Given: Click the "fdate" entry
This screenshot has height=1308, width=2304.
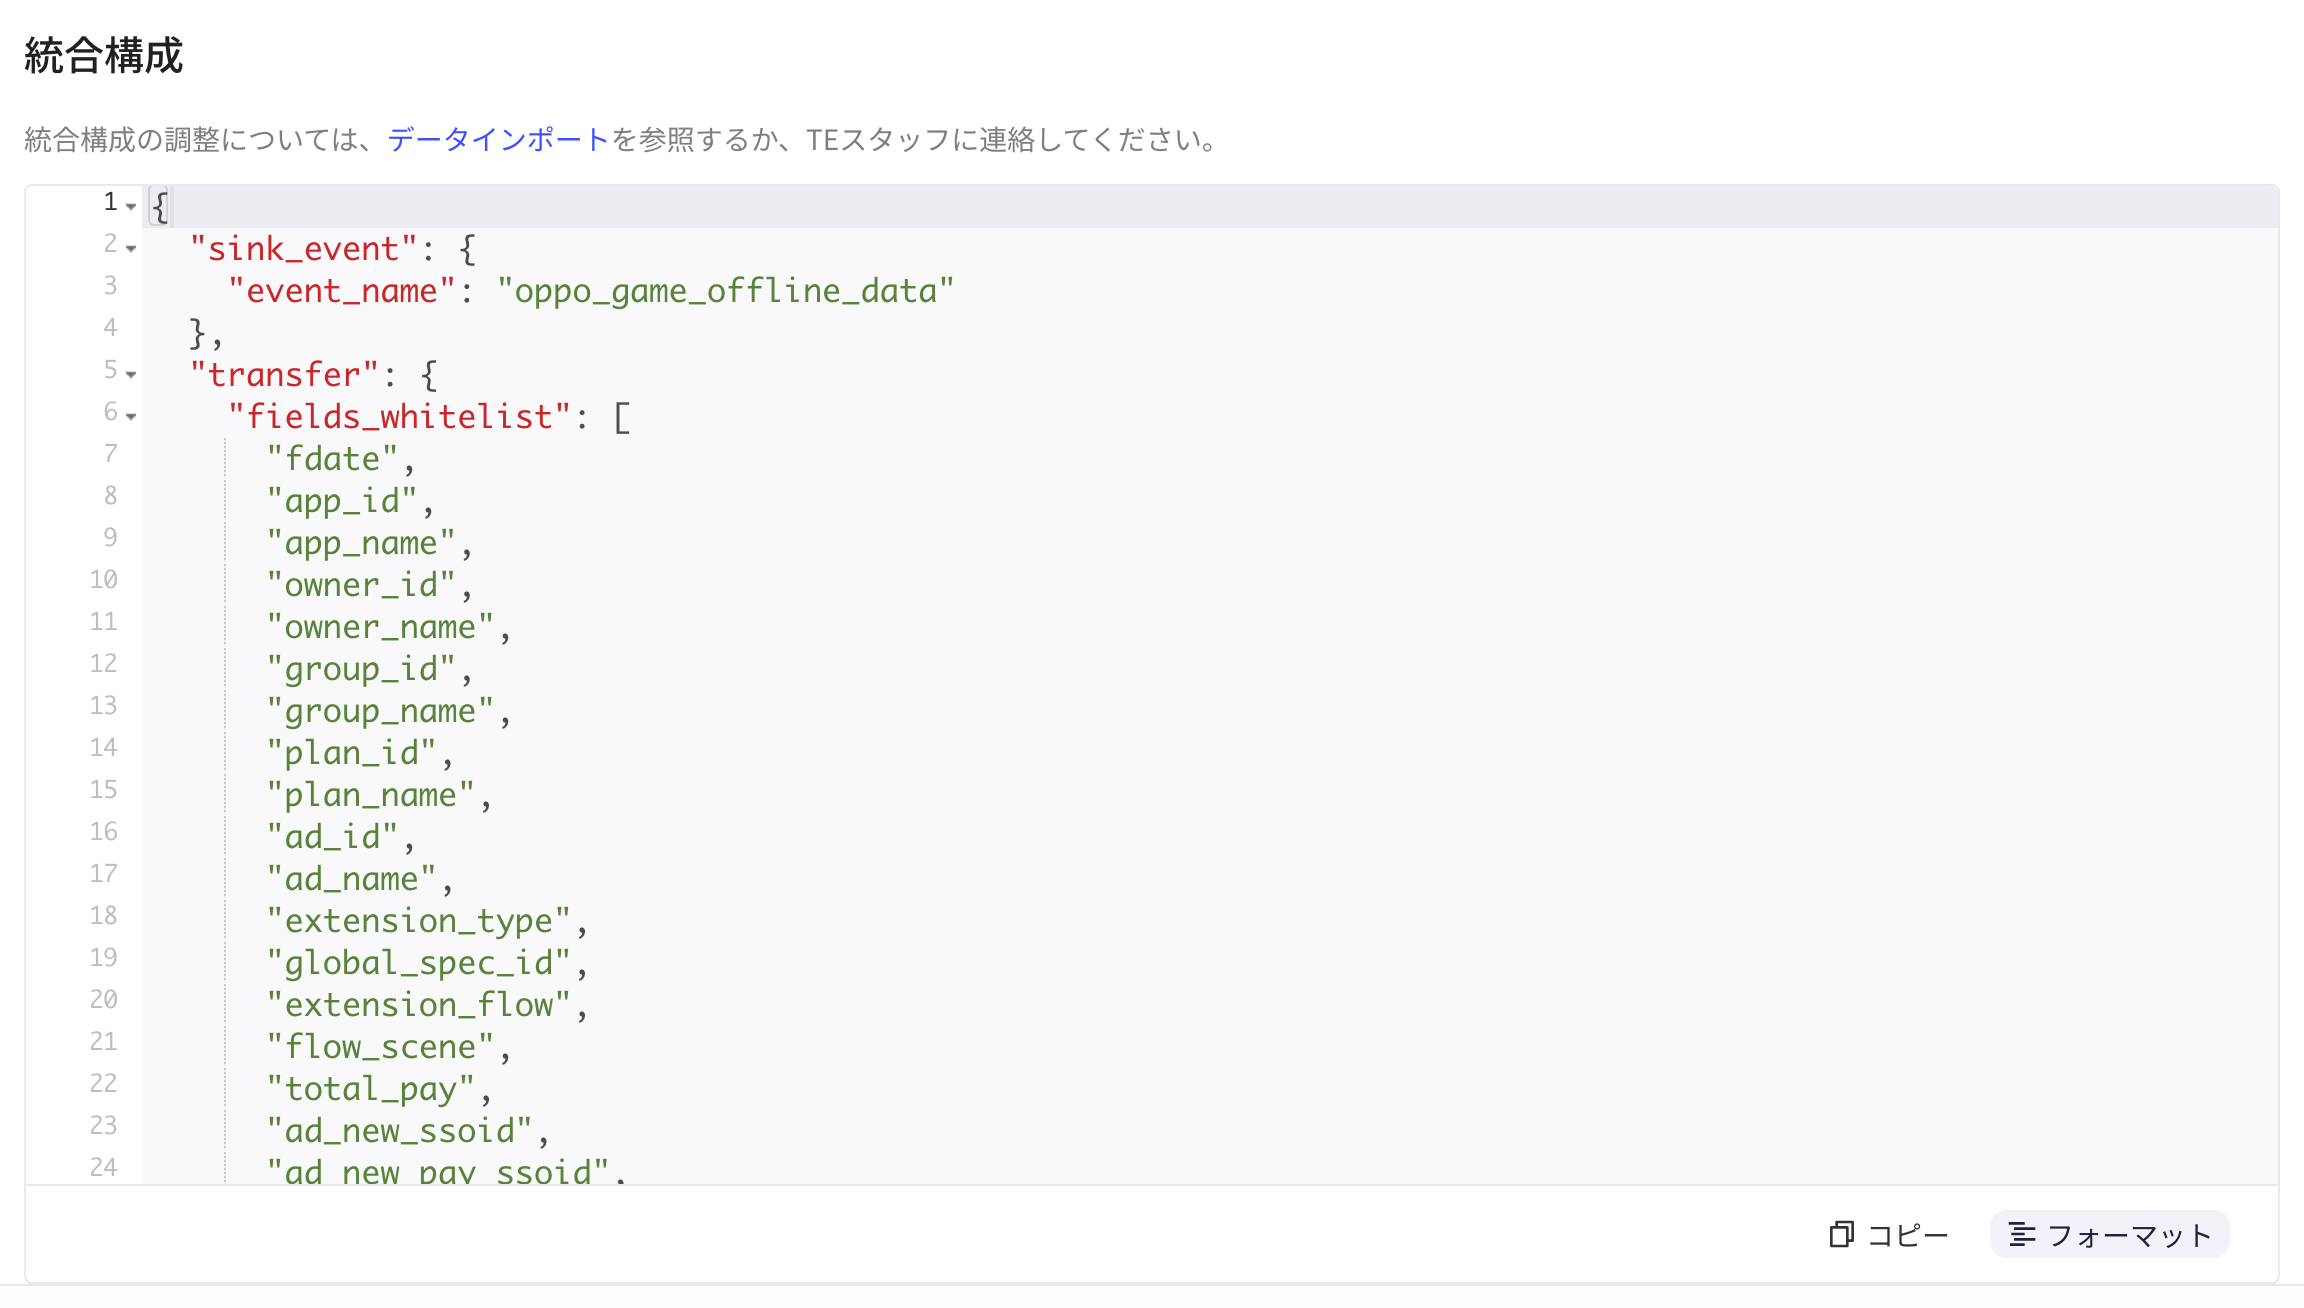Looking at the screenshot, I should (x=332, y=459).
